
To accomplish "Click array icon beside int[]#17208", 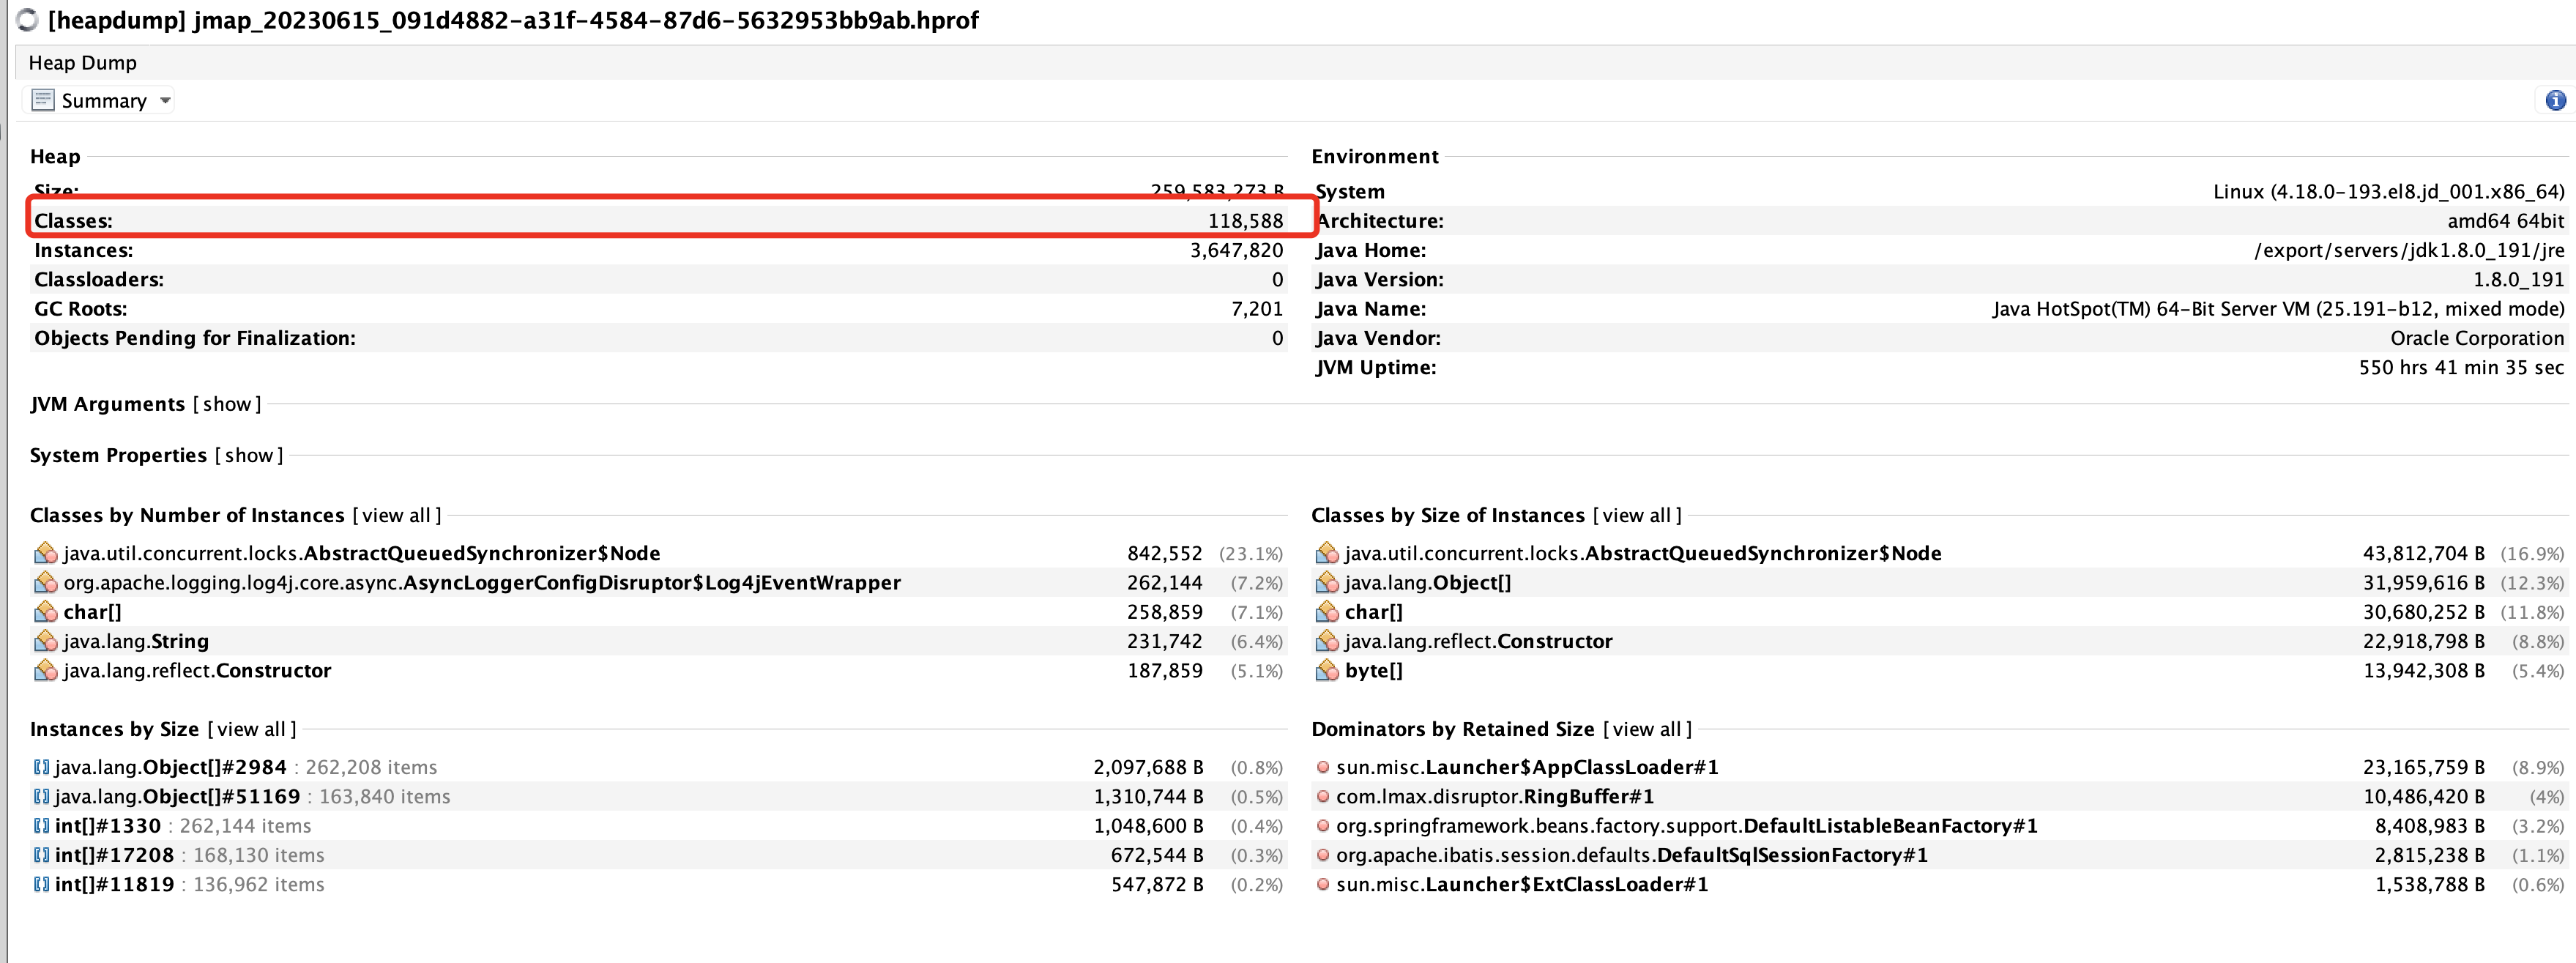I will pyautogui.click(x=41, y=855).
